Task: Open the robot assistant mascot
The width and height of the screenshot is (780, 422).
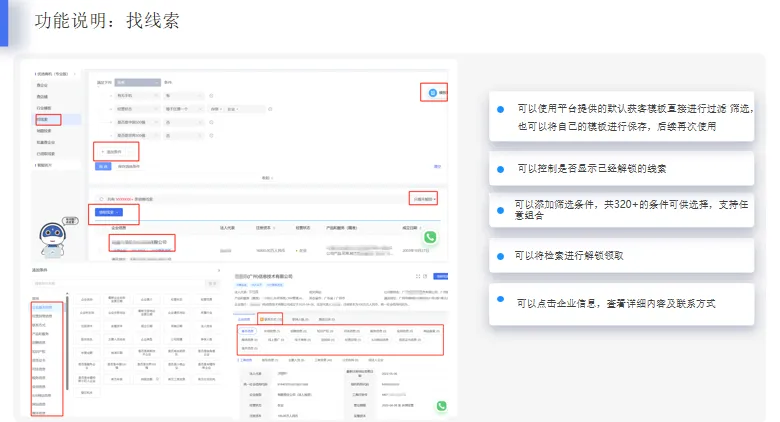Action: [x=52, y=239]
